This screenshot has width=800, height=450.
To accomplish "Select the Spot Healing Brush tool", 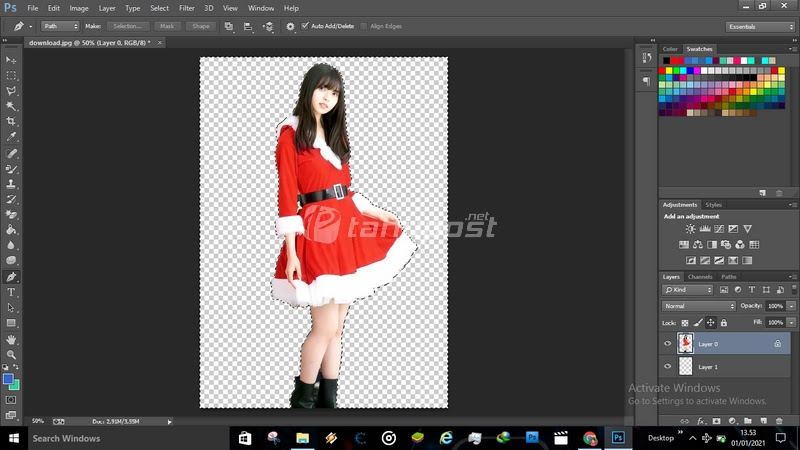I will [x=11, y=154].
